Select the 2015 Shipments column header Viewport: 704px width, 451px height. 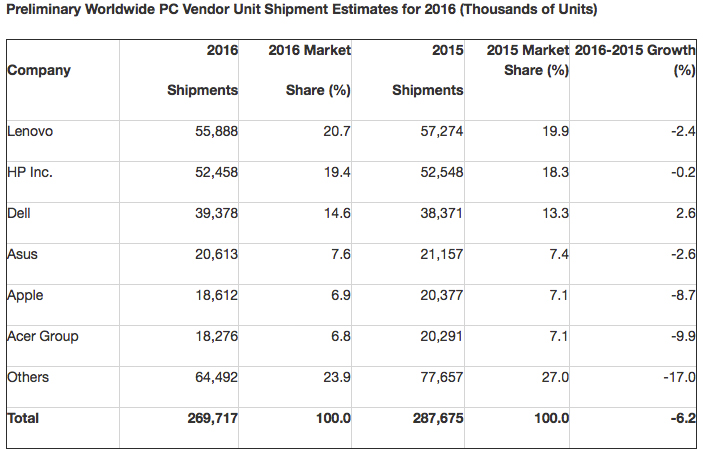(428, 70)
